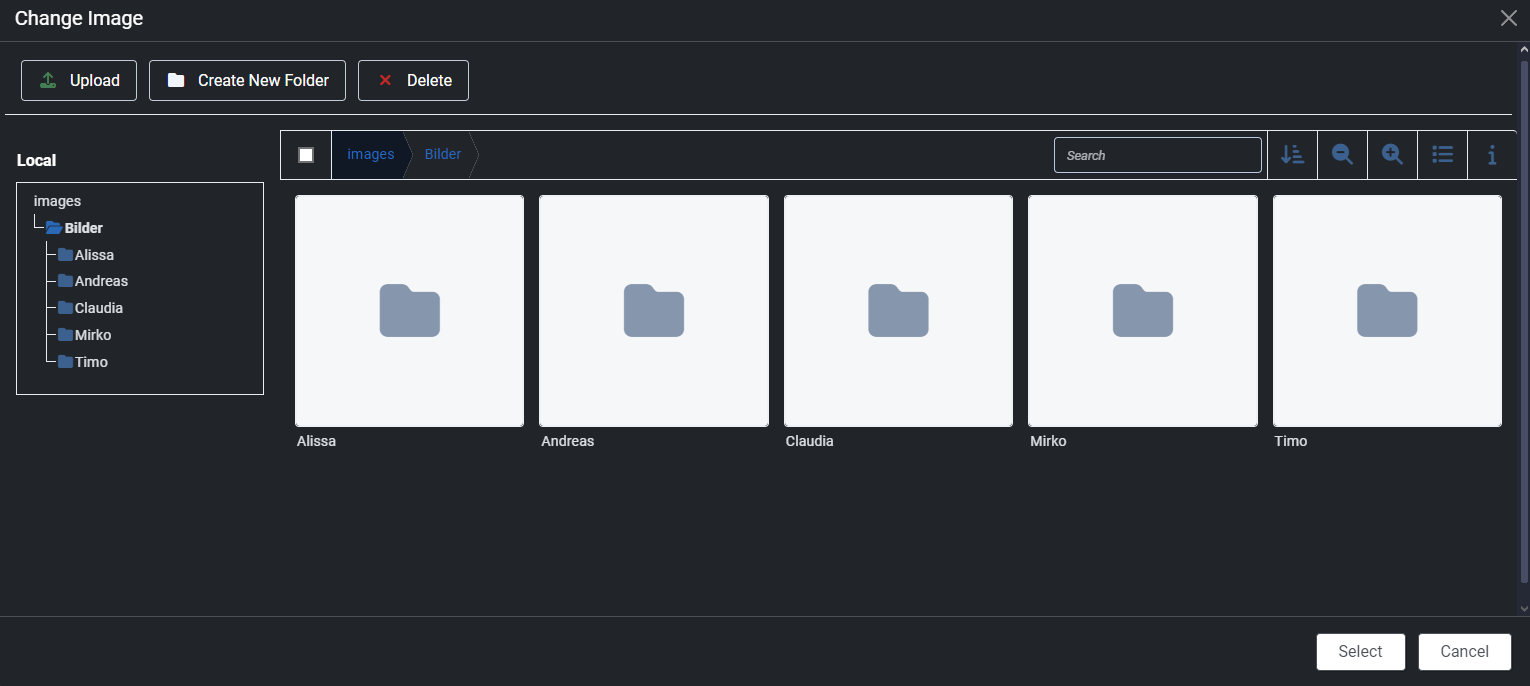Open the Timo folder thumbnail
Screen dimensions: 1530x686
point(1386,311)
